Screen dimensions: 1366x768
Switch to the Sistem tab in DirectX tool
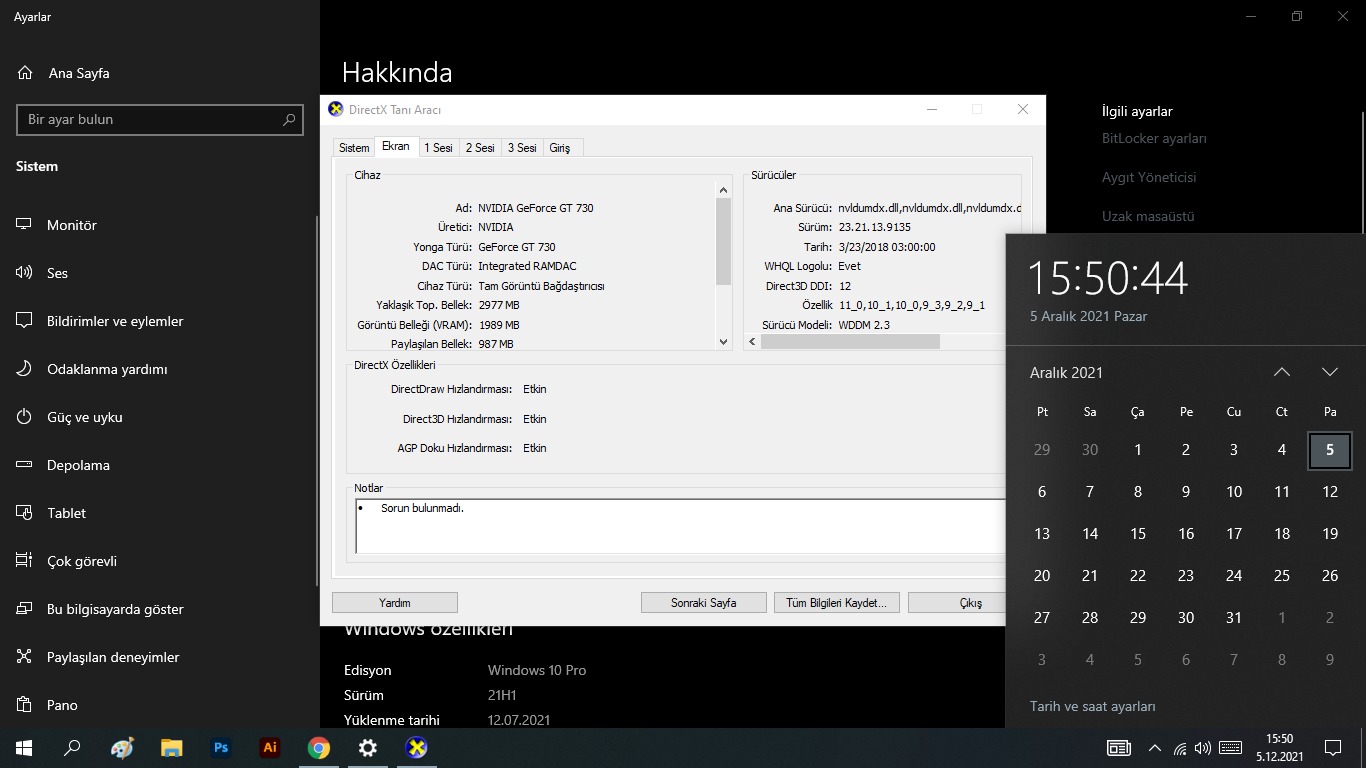point(354,148)
